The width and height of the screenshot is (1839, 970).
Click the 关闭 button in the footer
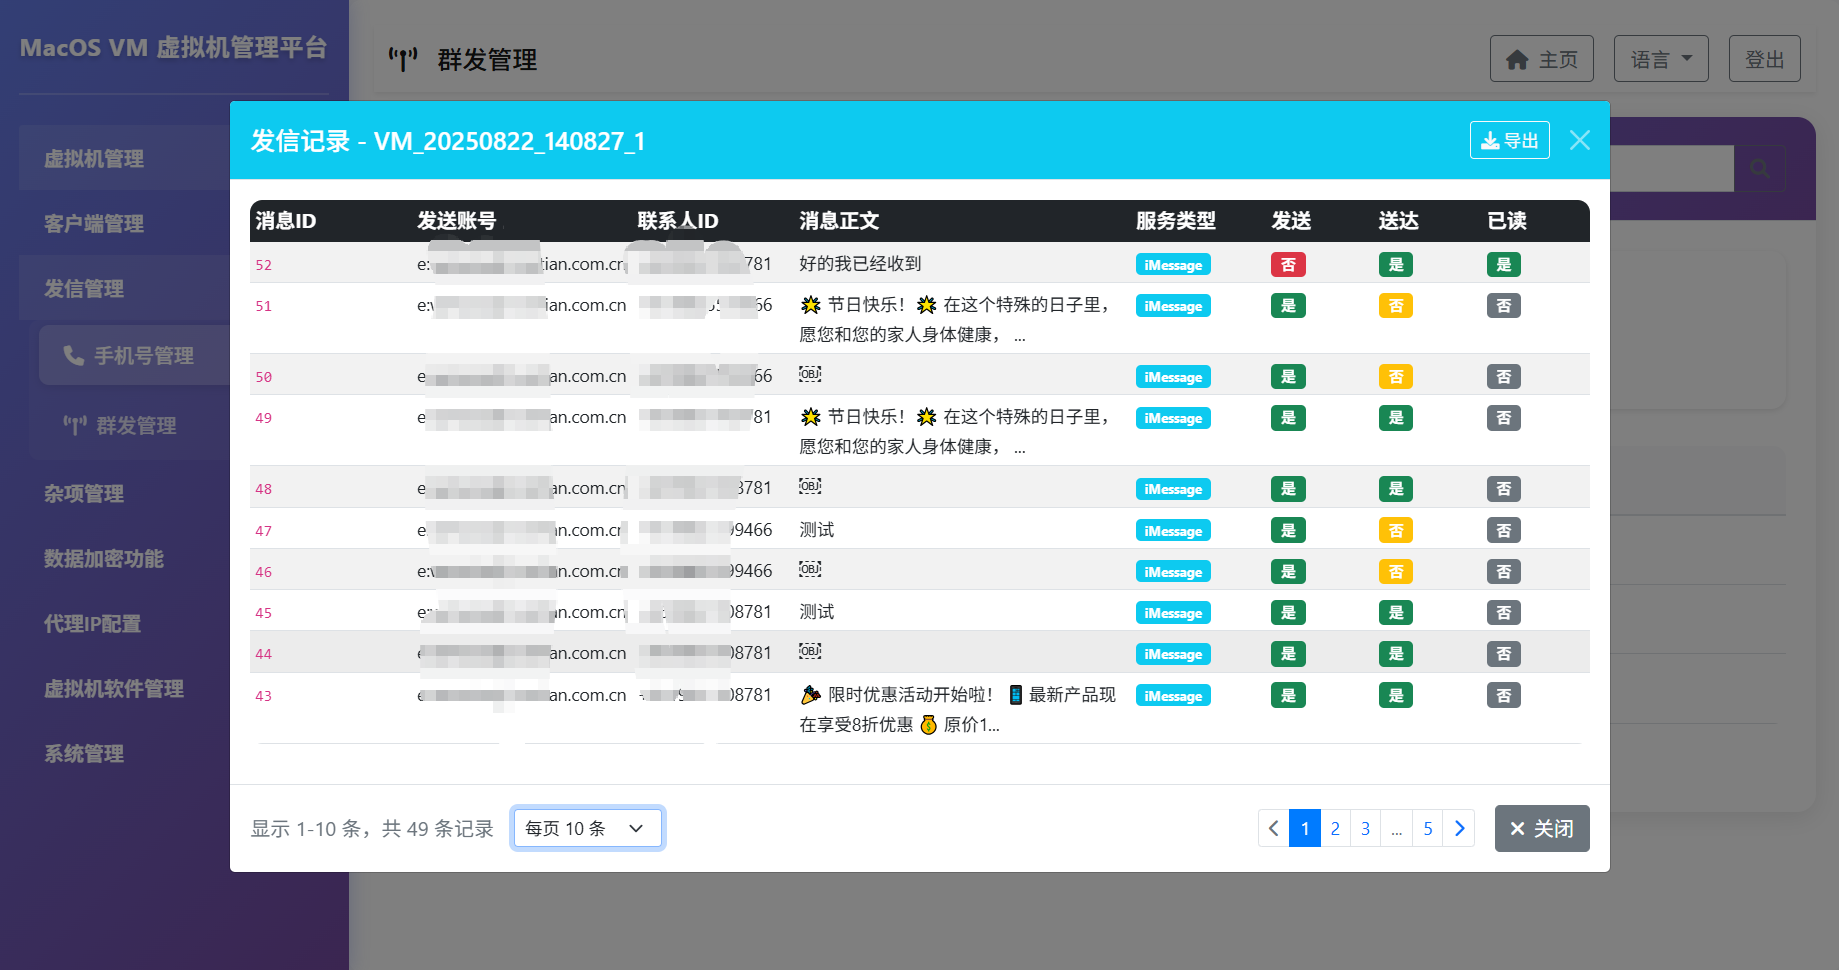tap(1541, 829)
